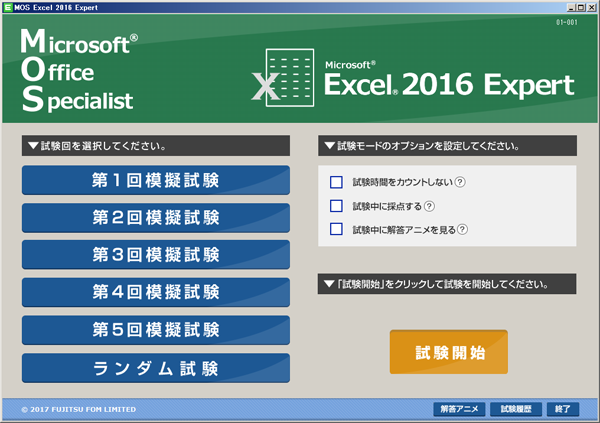Click the Excel spreadsheet logo in banner

tap(283, 78)
